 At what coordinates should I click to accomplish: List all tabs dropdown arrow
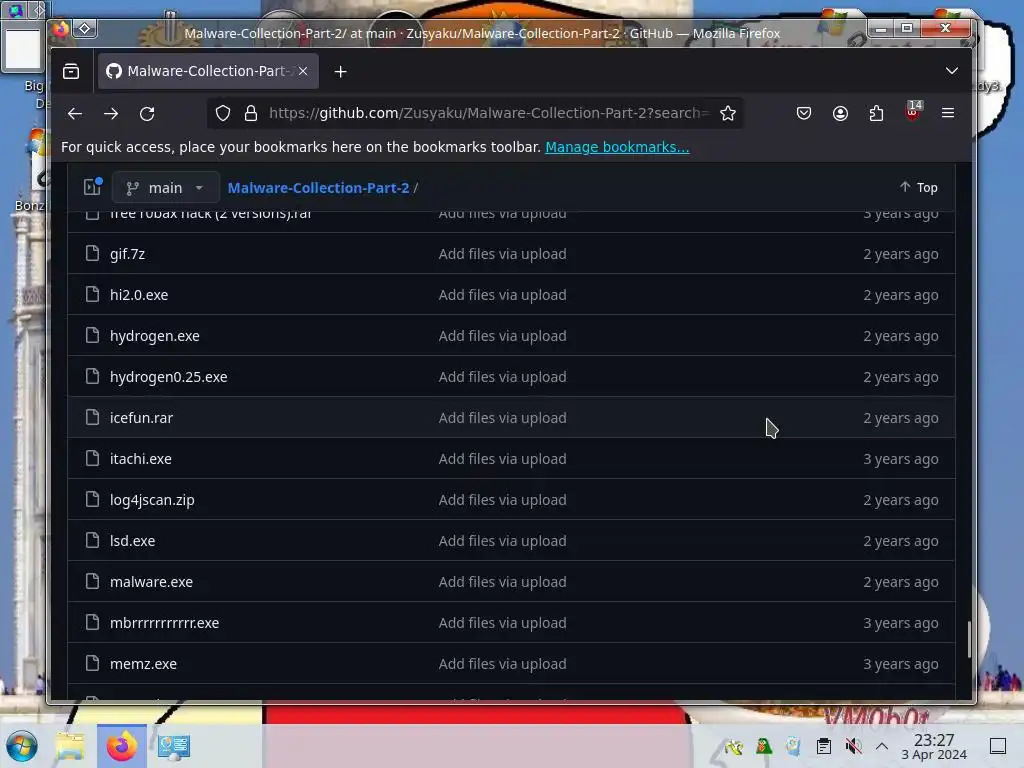coord(952,71)
